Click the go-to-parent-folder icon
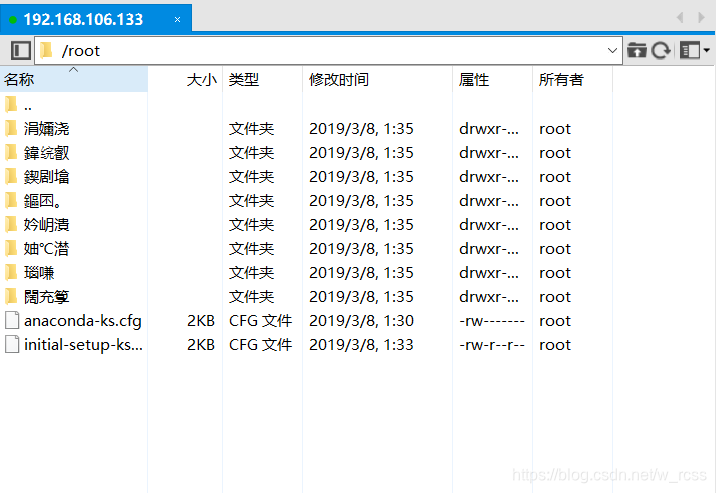This screenshot has width=716, height=493. point(637,50)
